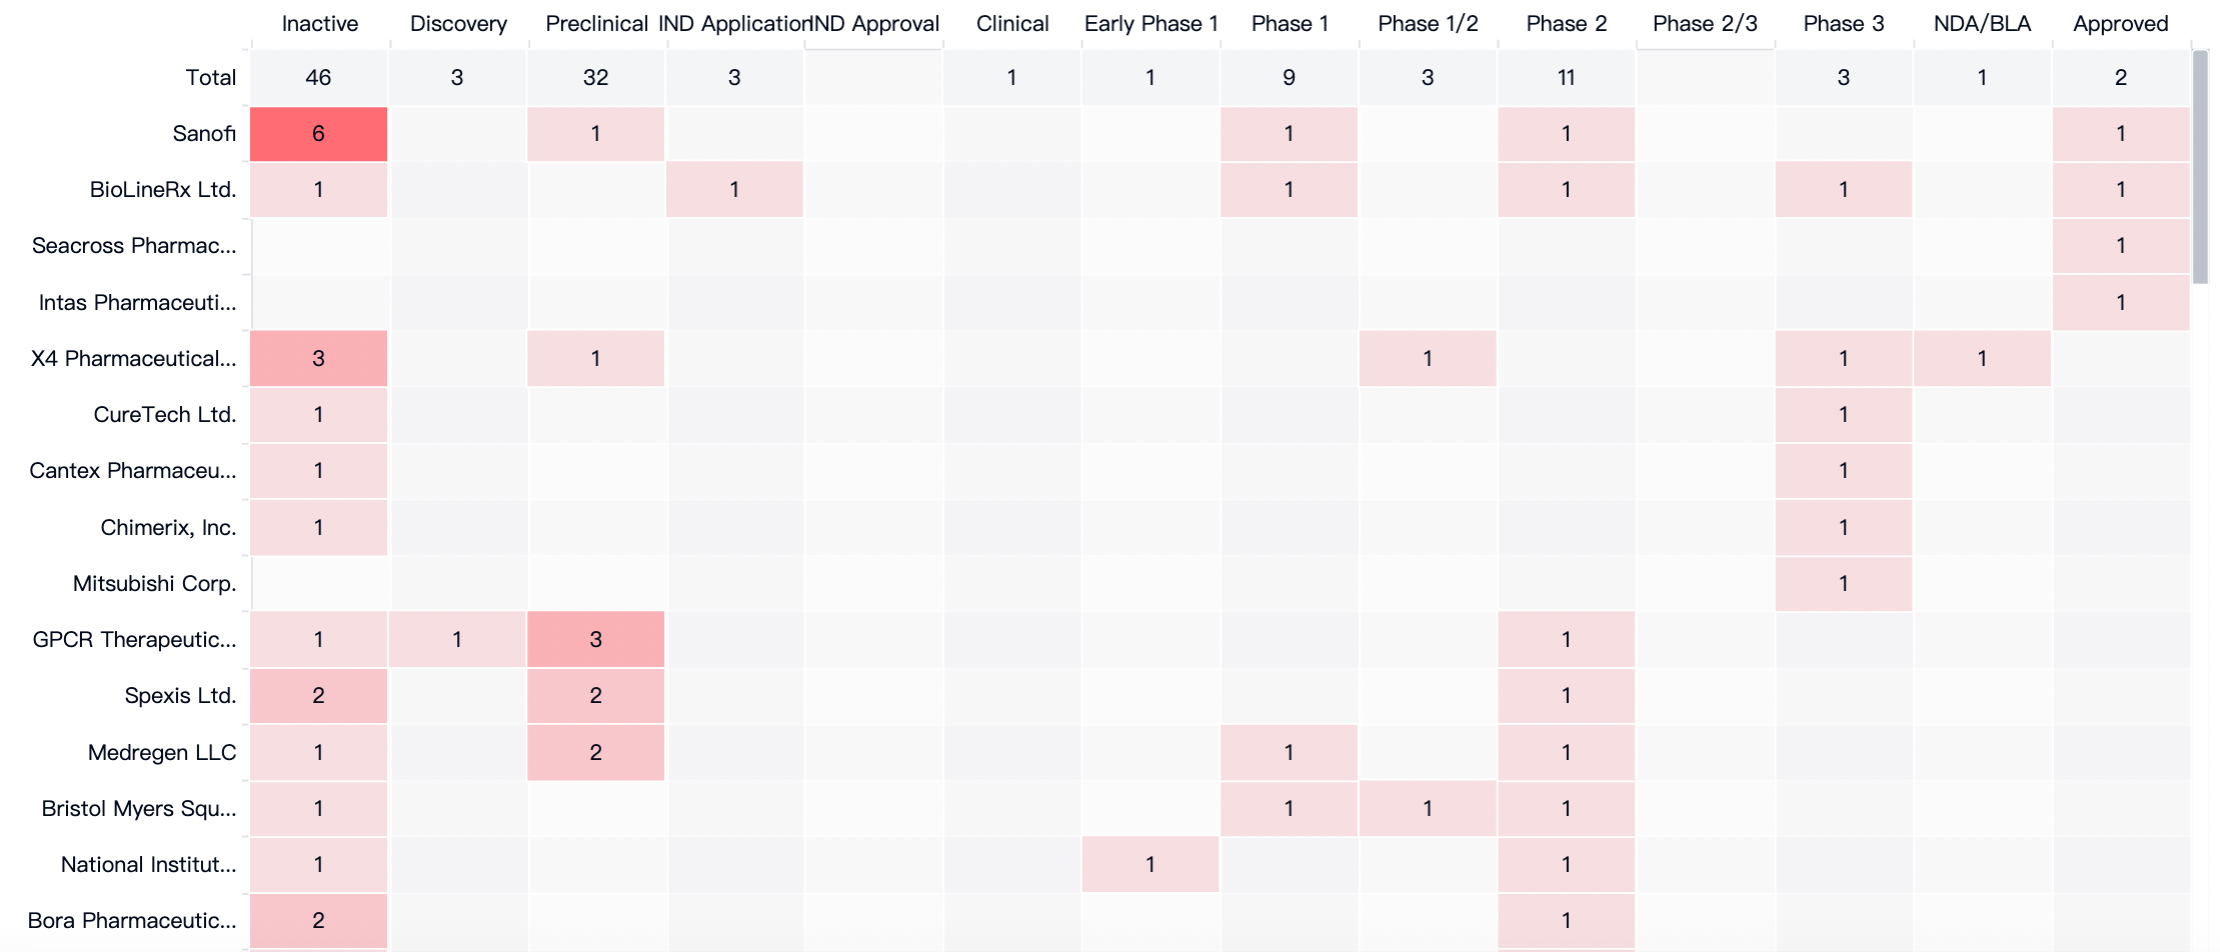Click the Inactive column header
This screenshot has width=2220, height=952.
(319, 23)
